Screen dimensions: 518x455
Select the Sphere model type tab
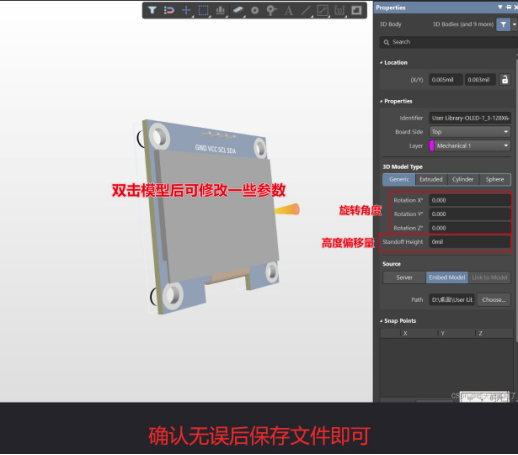[x=495, y=179]
